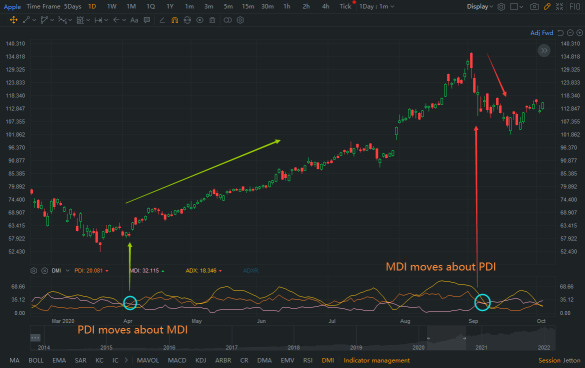Open the DMI indicator dropdown arrow
Viewport: 585px width, 368px height.
click(68, 271)
